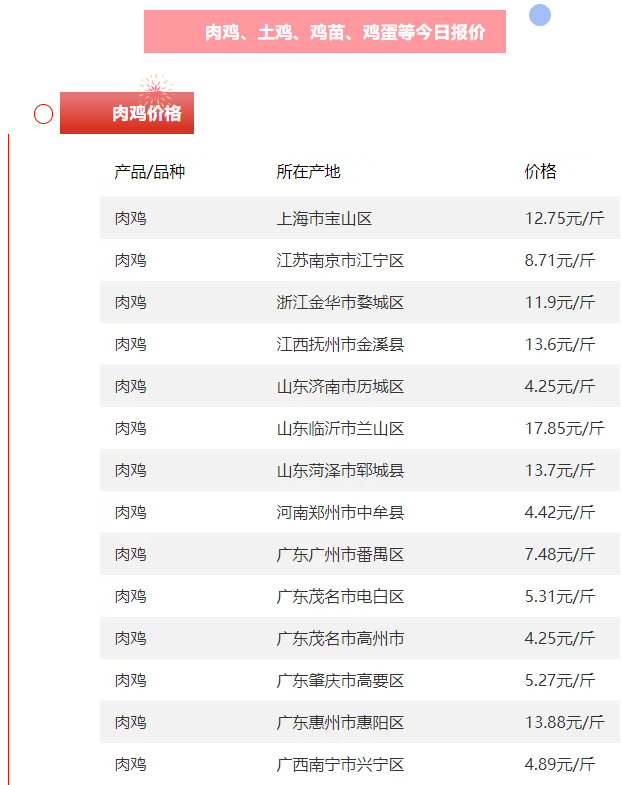Click the 5.31元/斤 price cell
621x785 pixels.
tap(560, 596)
